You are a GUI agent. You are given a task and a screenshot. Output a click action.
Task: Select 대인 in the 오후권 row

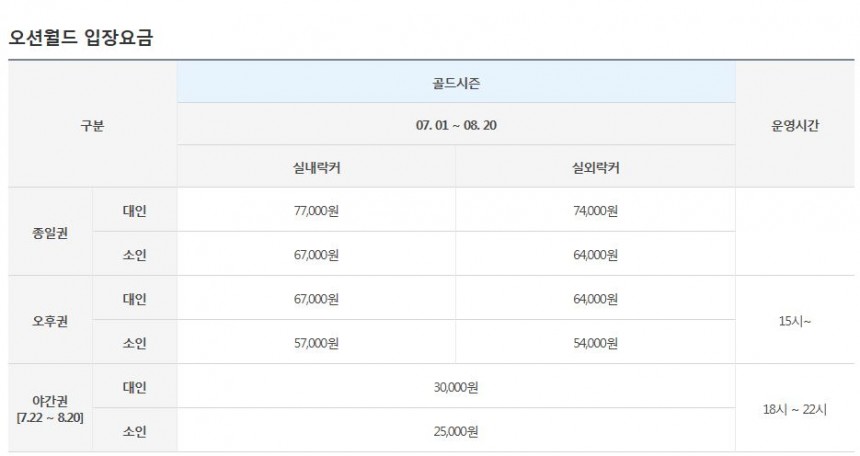pyautogui.click(x=134, y=299)
